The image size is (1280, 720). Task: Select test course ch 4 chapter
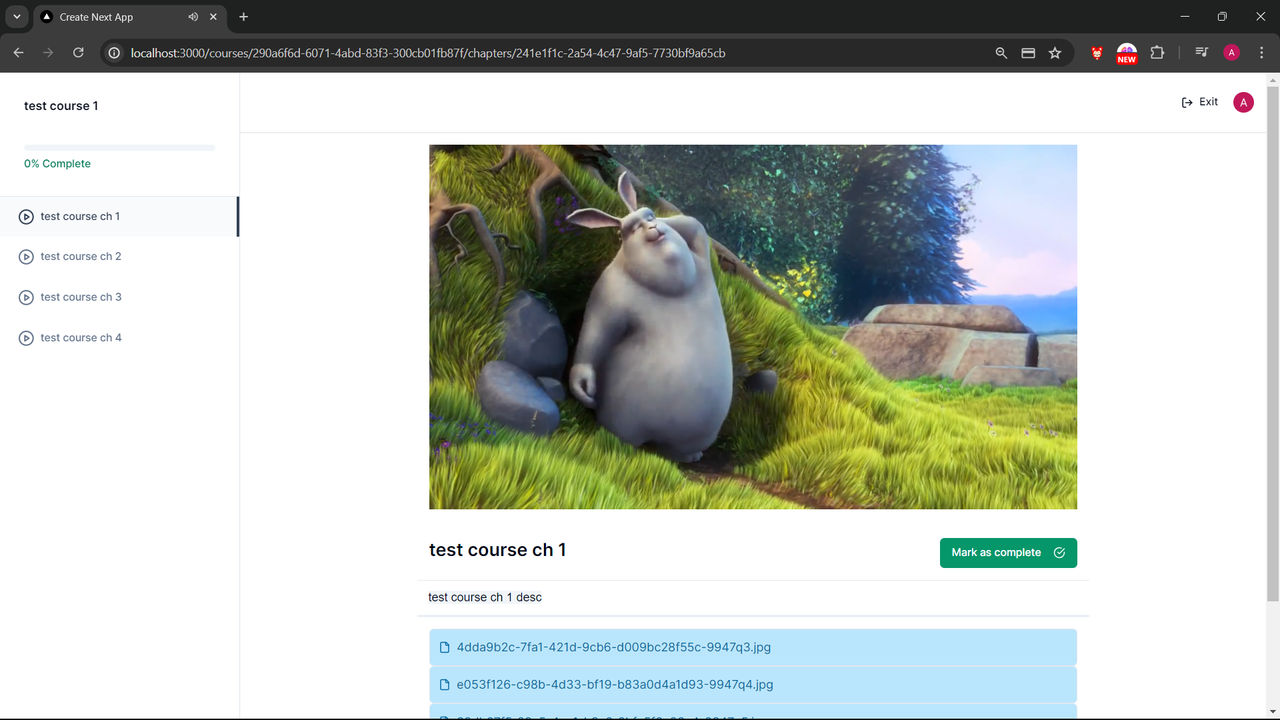[119, 338]
